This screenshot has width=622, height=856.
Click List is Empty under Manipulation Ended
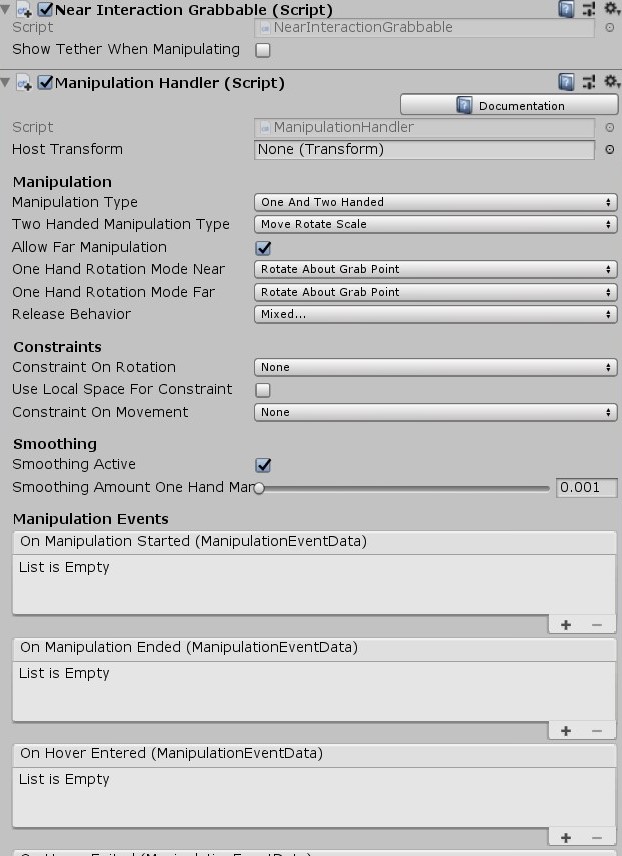64,674
